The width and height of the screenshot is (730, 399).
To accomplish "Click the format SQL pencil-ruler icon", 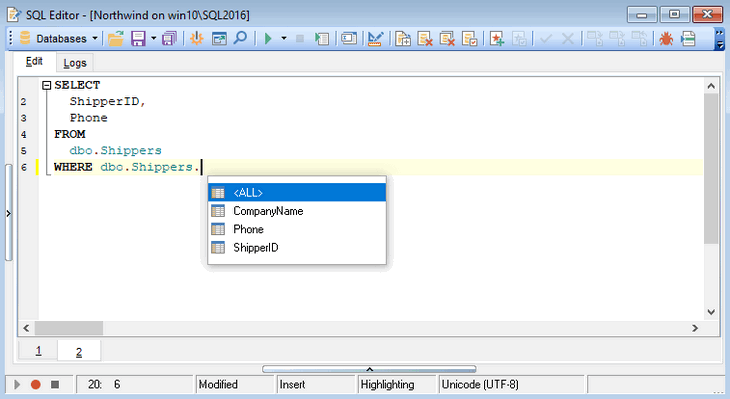I will [x=375, y=38].
